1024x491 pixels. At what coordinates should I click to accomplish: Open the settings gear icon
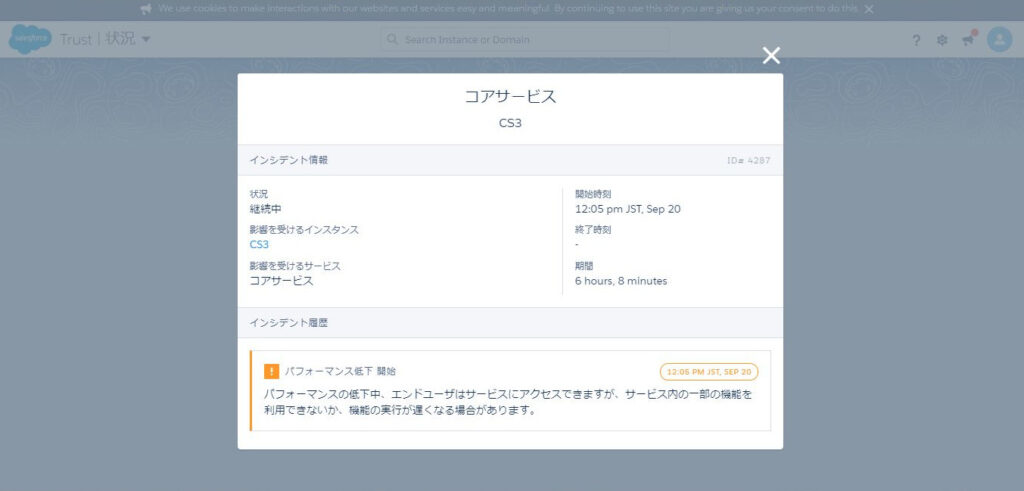click(942, 40)
